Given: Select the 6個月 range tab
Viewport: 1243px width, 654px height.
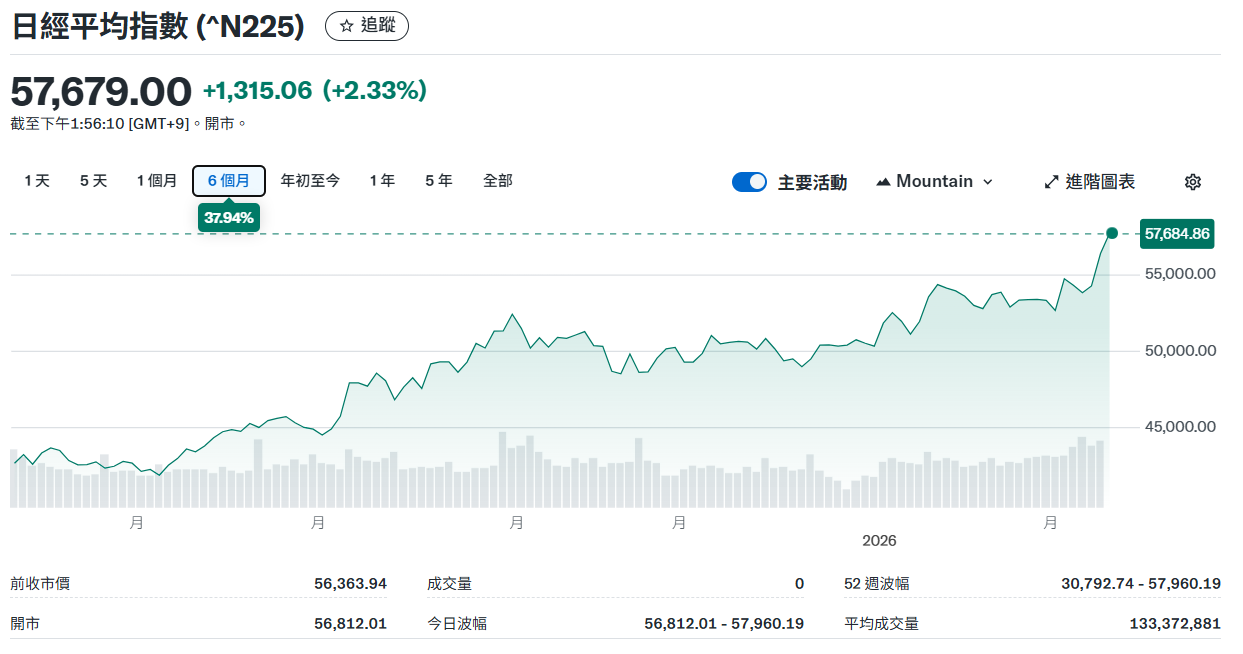Looking at the screenshot, I should (x=229, y=181).
